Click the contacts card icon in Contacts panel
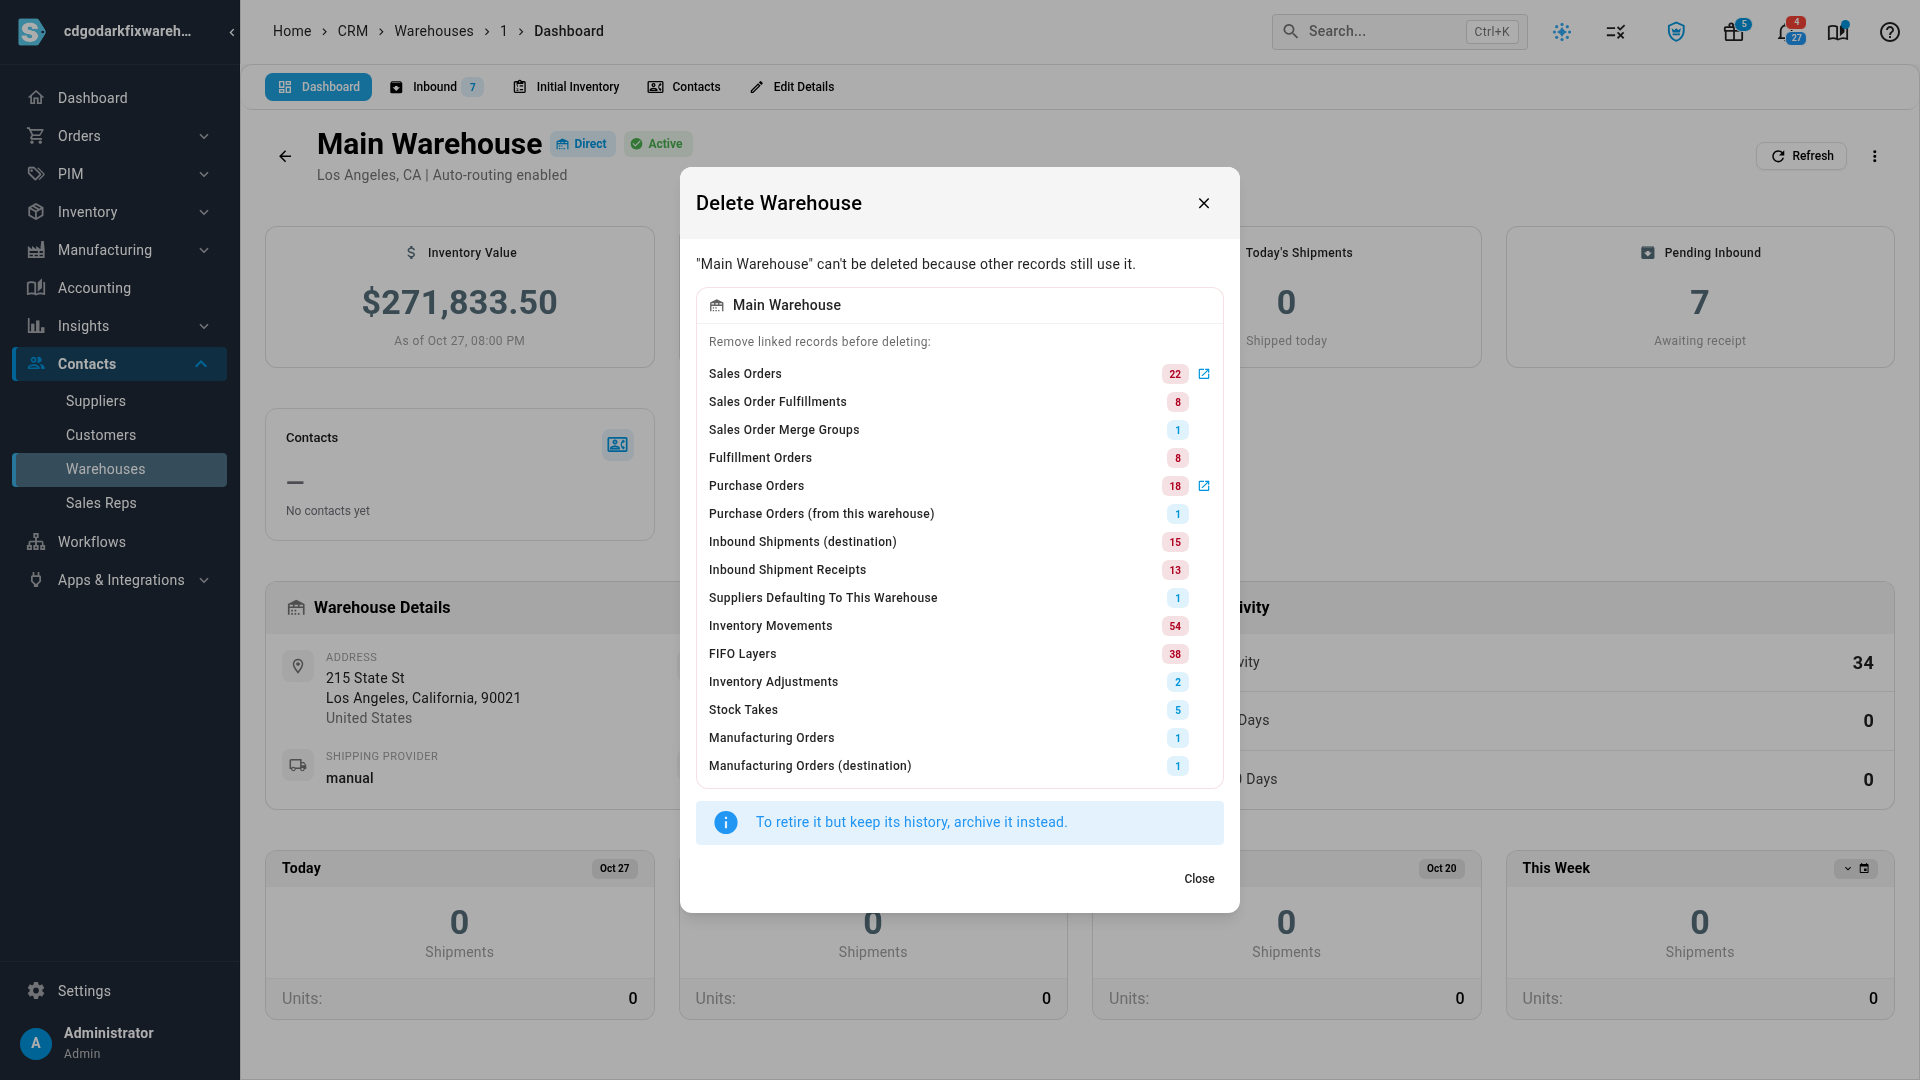The height and width of the screenshot is (1080, 1920). tap(618, 444)
